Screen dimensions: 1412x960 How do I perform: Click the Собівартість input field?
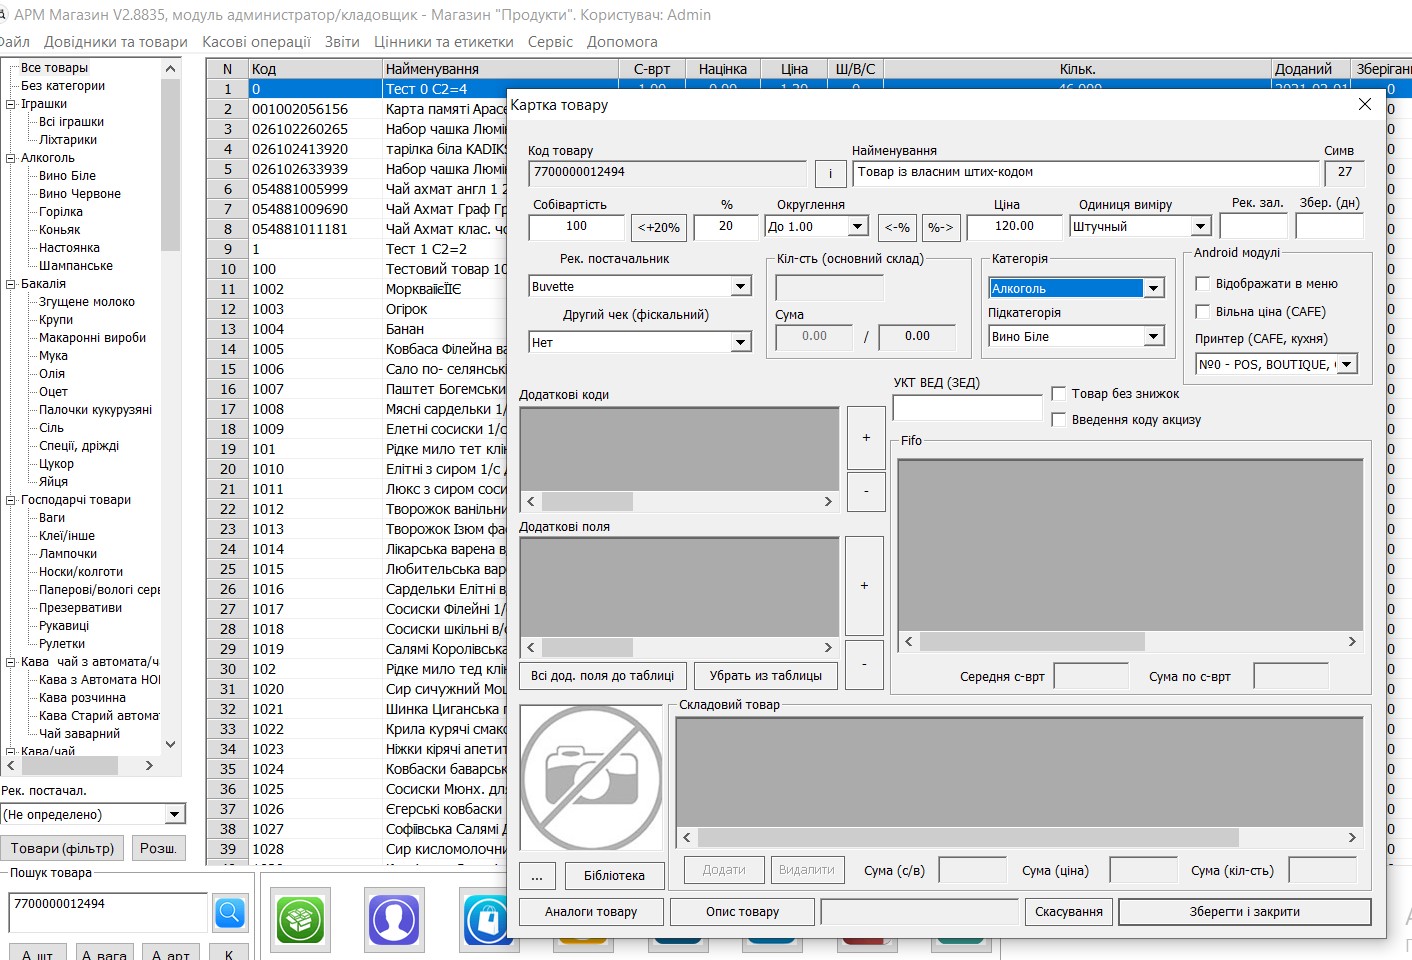[576, 227]
